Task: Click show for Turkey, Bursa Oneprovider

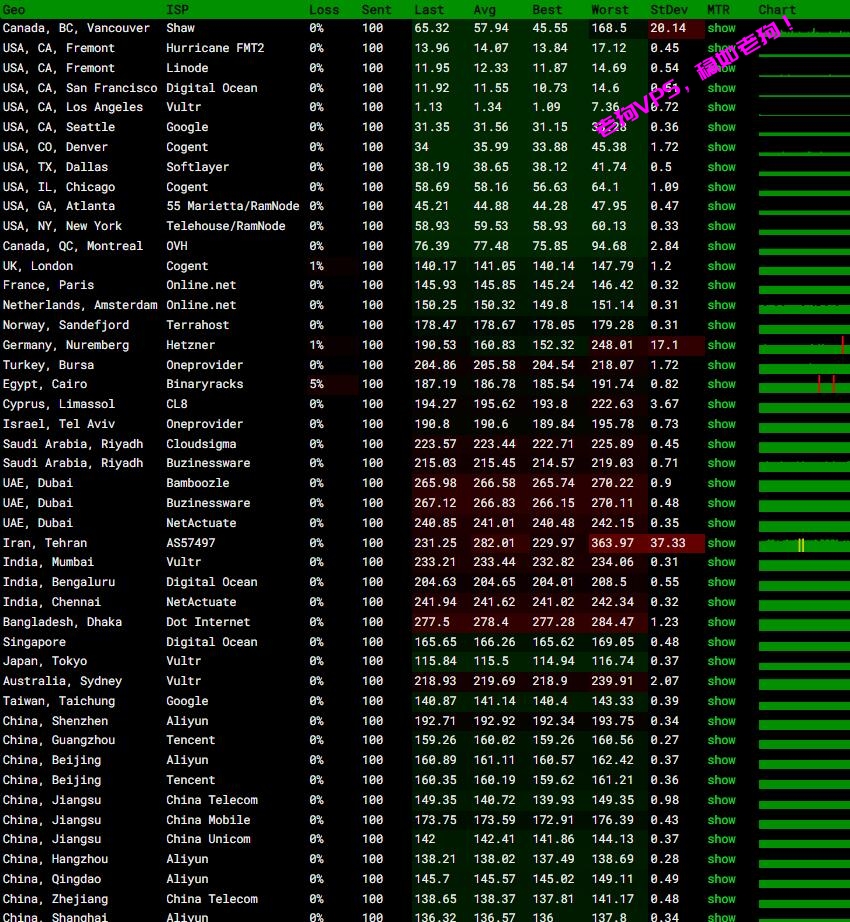Action: 721,365
